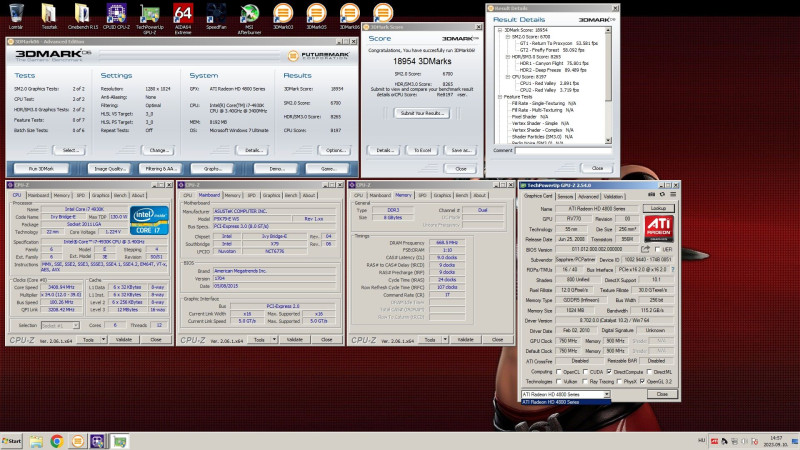
Task: Collapse the CPU Score tree node
Action: click(508, 77)
